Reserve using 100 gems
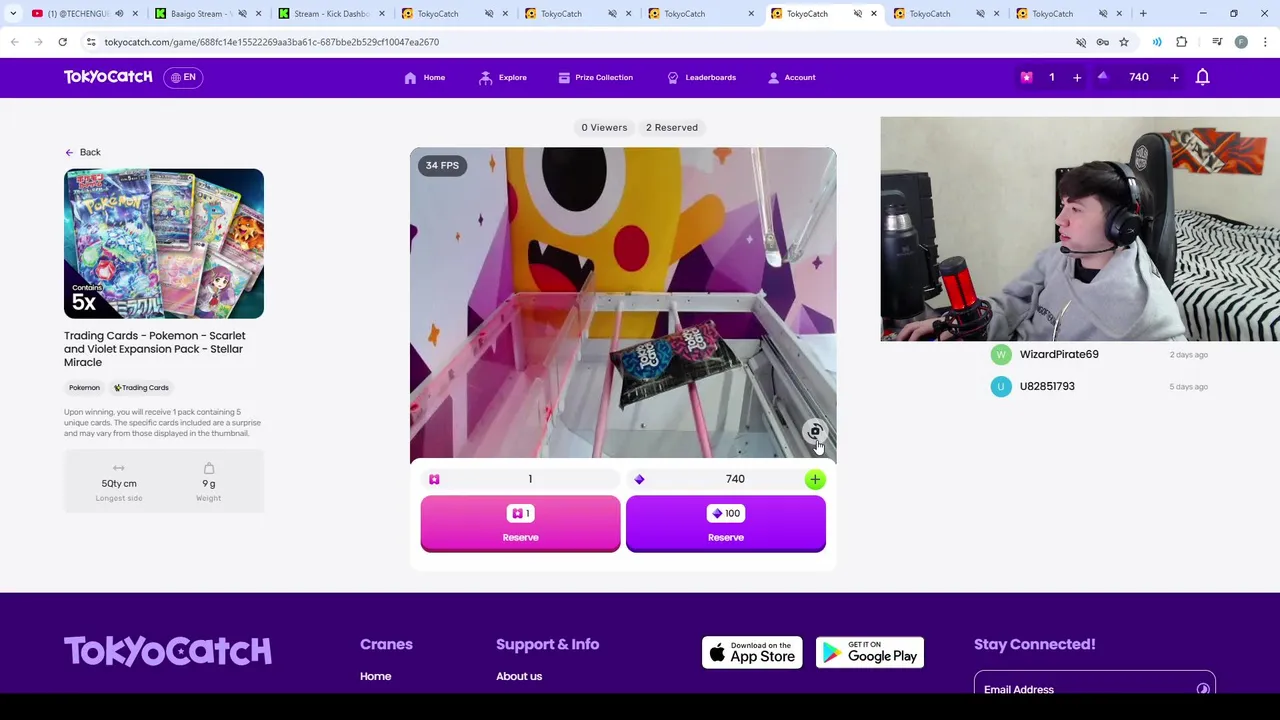The image size is (1280, 720). [726, 523]
